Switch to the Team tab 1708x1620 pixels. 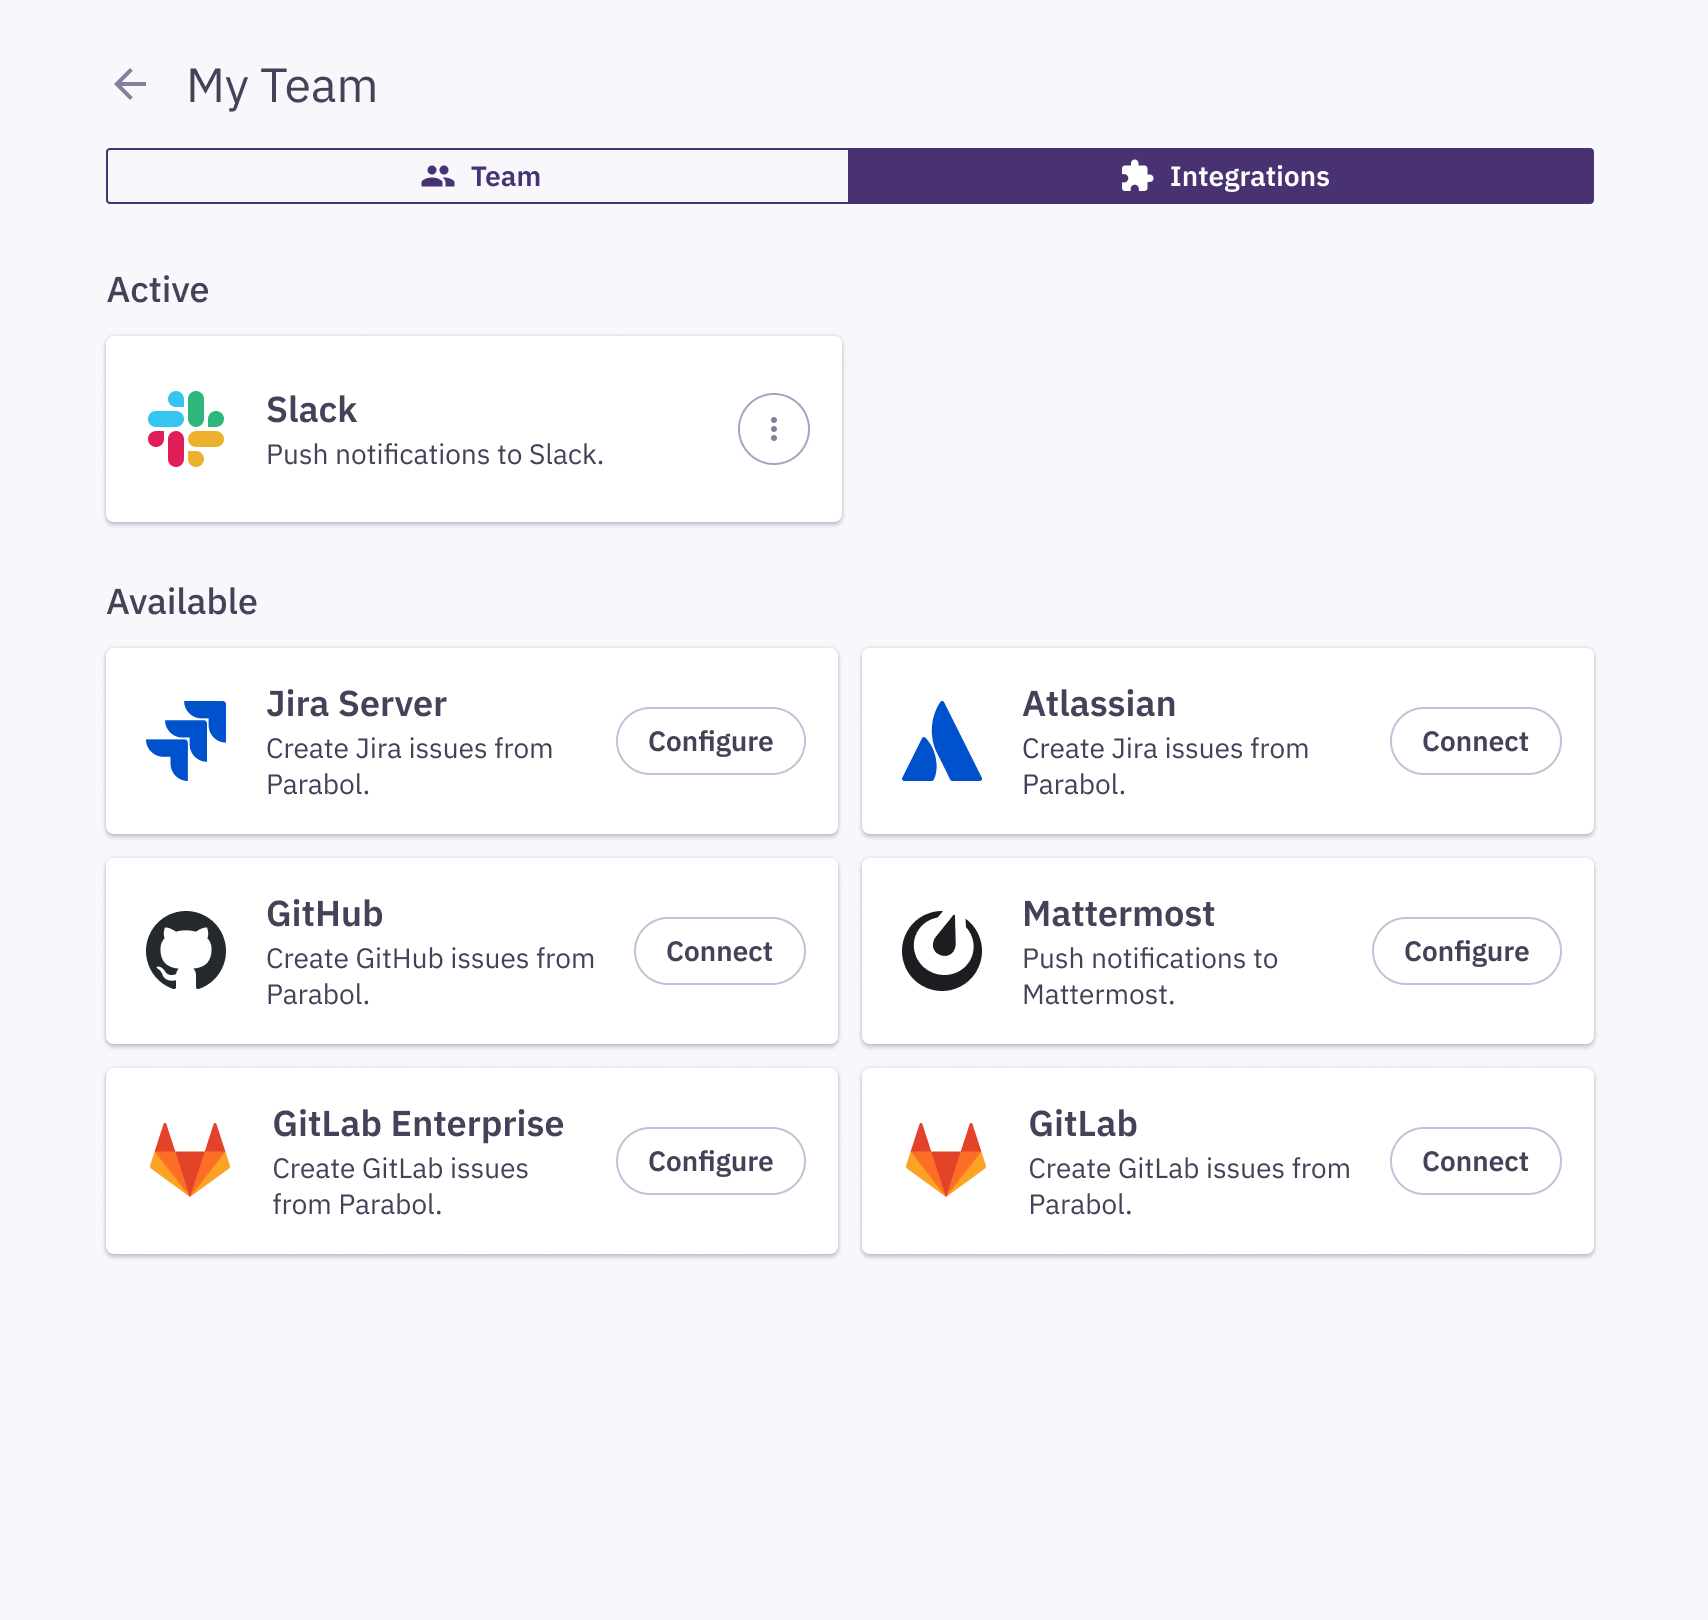477,175
